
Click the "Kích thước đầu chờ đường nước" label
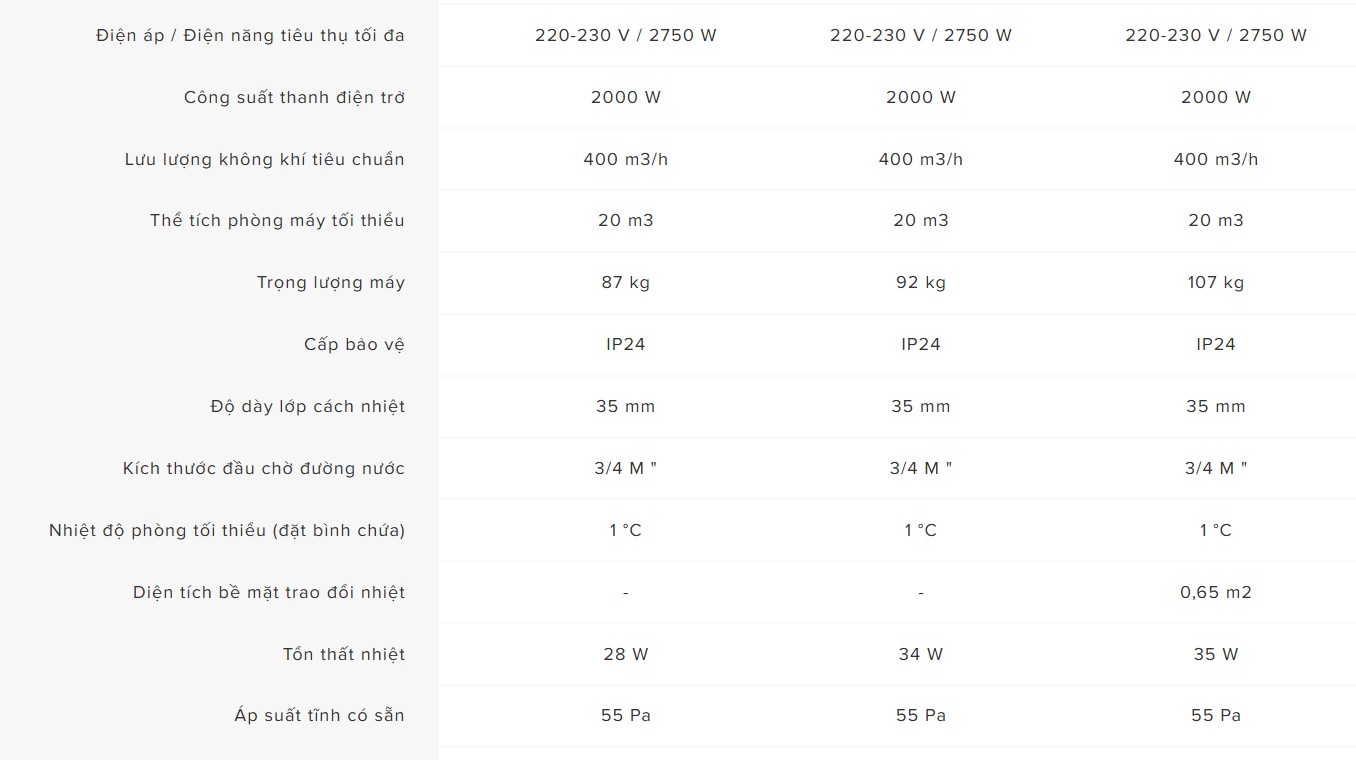click(263, 468)
